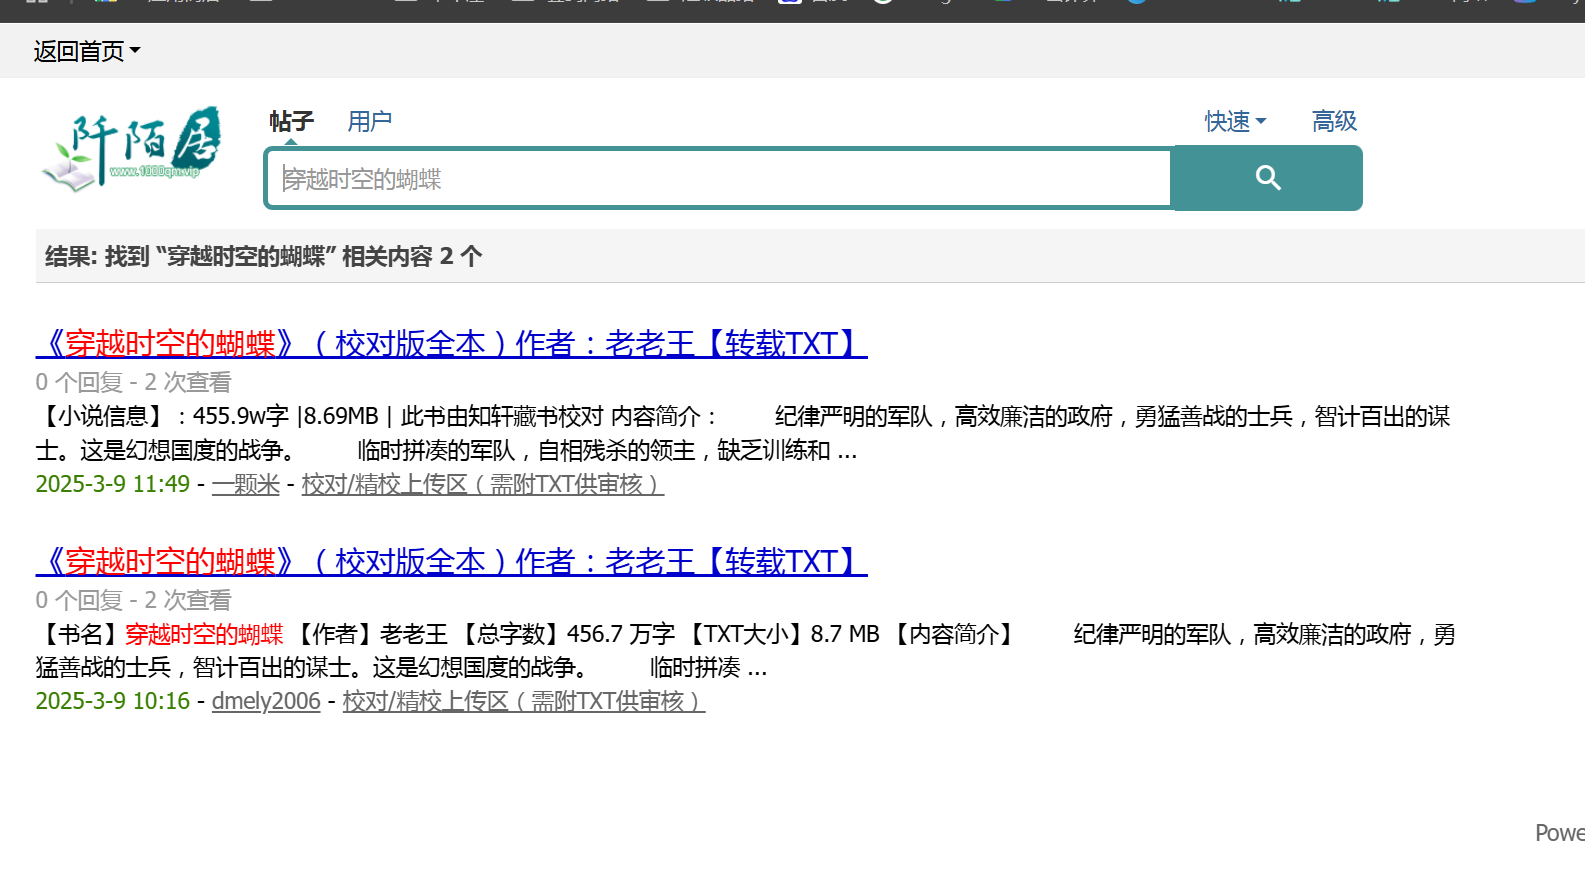Open the 高级 advanced search link

[1334, 122]
